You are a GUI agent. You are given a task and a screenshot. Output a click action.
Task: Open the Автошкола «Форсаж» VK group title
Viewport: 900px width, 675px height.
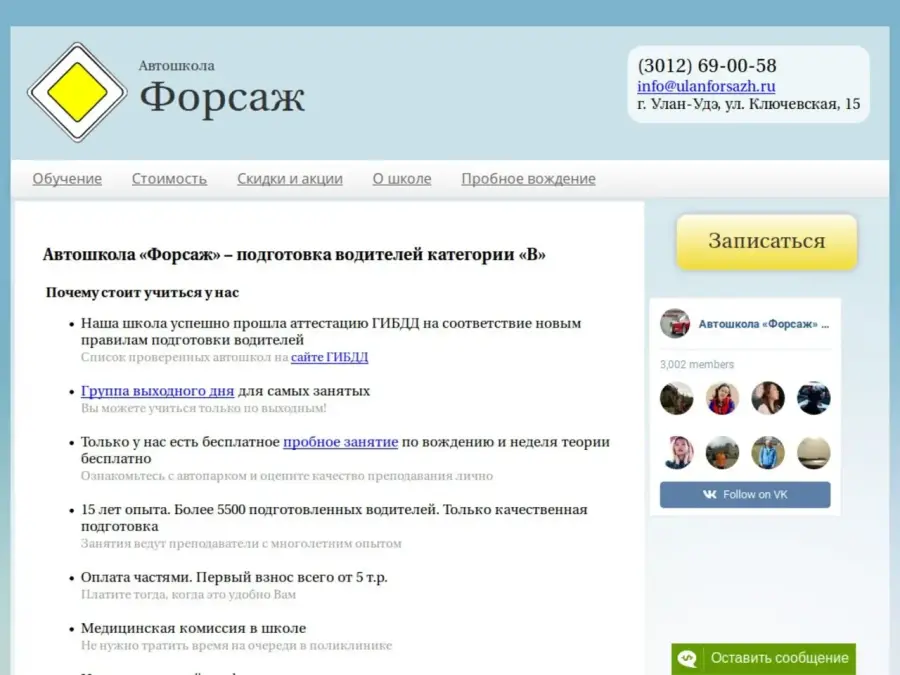point(763,324)
